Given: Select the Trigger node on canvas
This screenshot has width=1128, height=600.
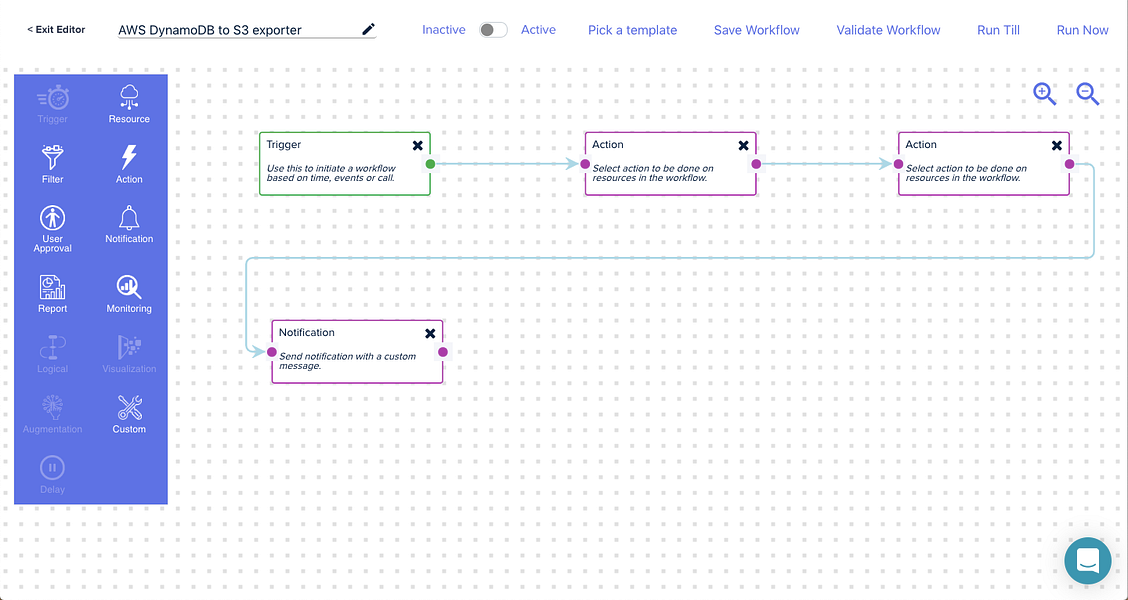Looking at the screenshot, I should pyautogui.click(x=345, y=164).
